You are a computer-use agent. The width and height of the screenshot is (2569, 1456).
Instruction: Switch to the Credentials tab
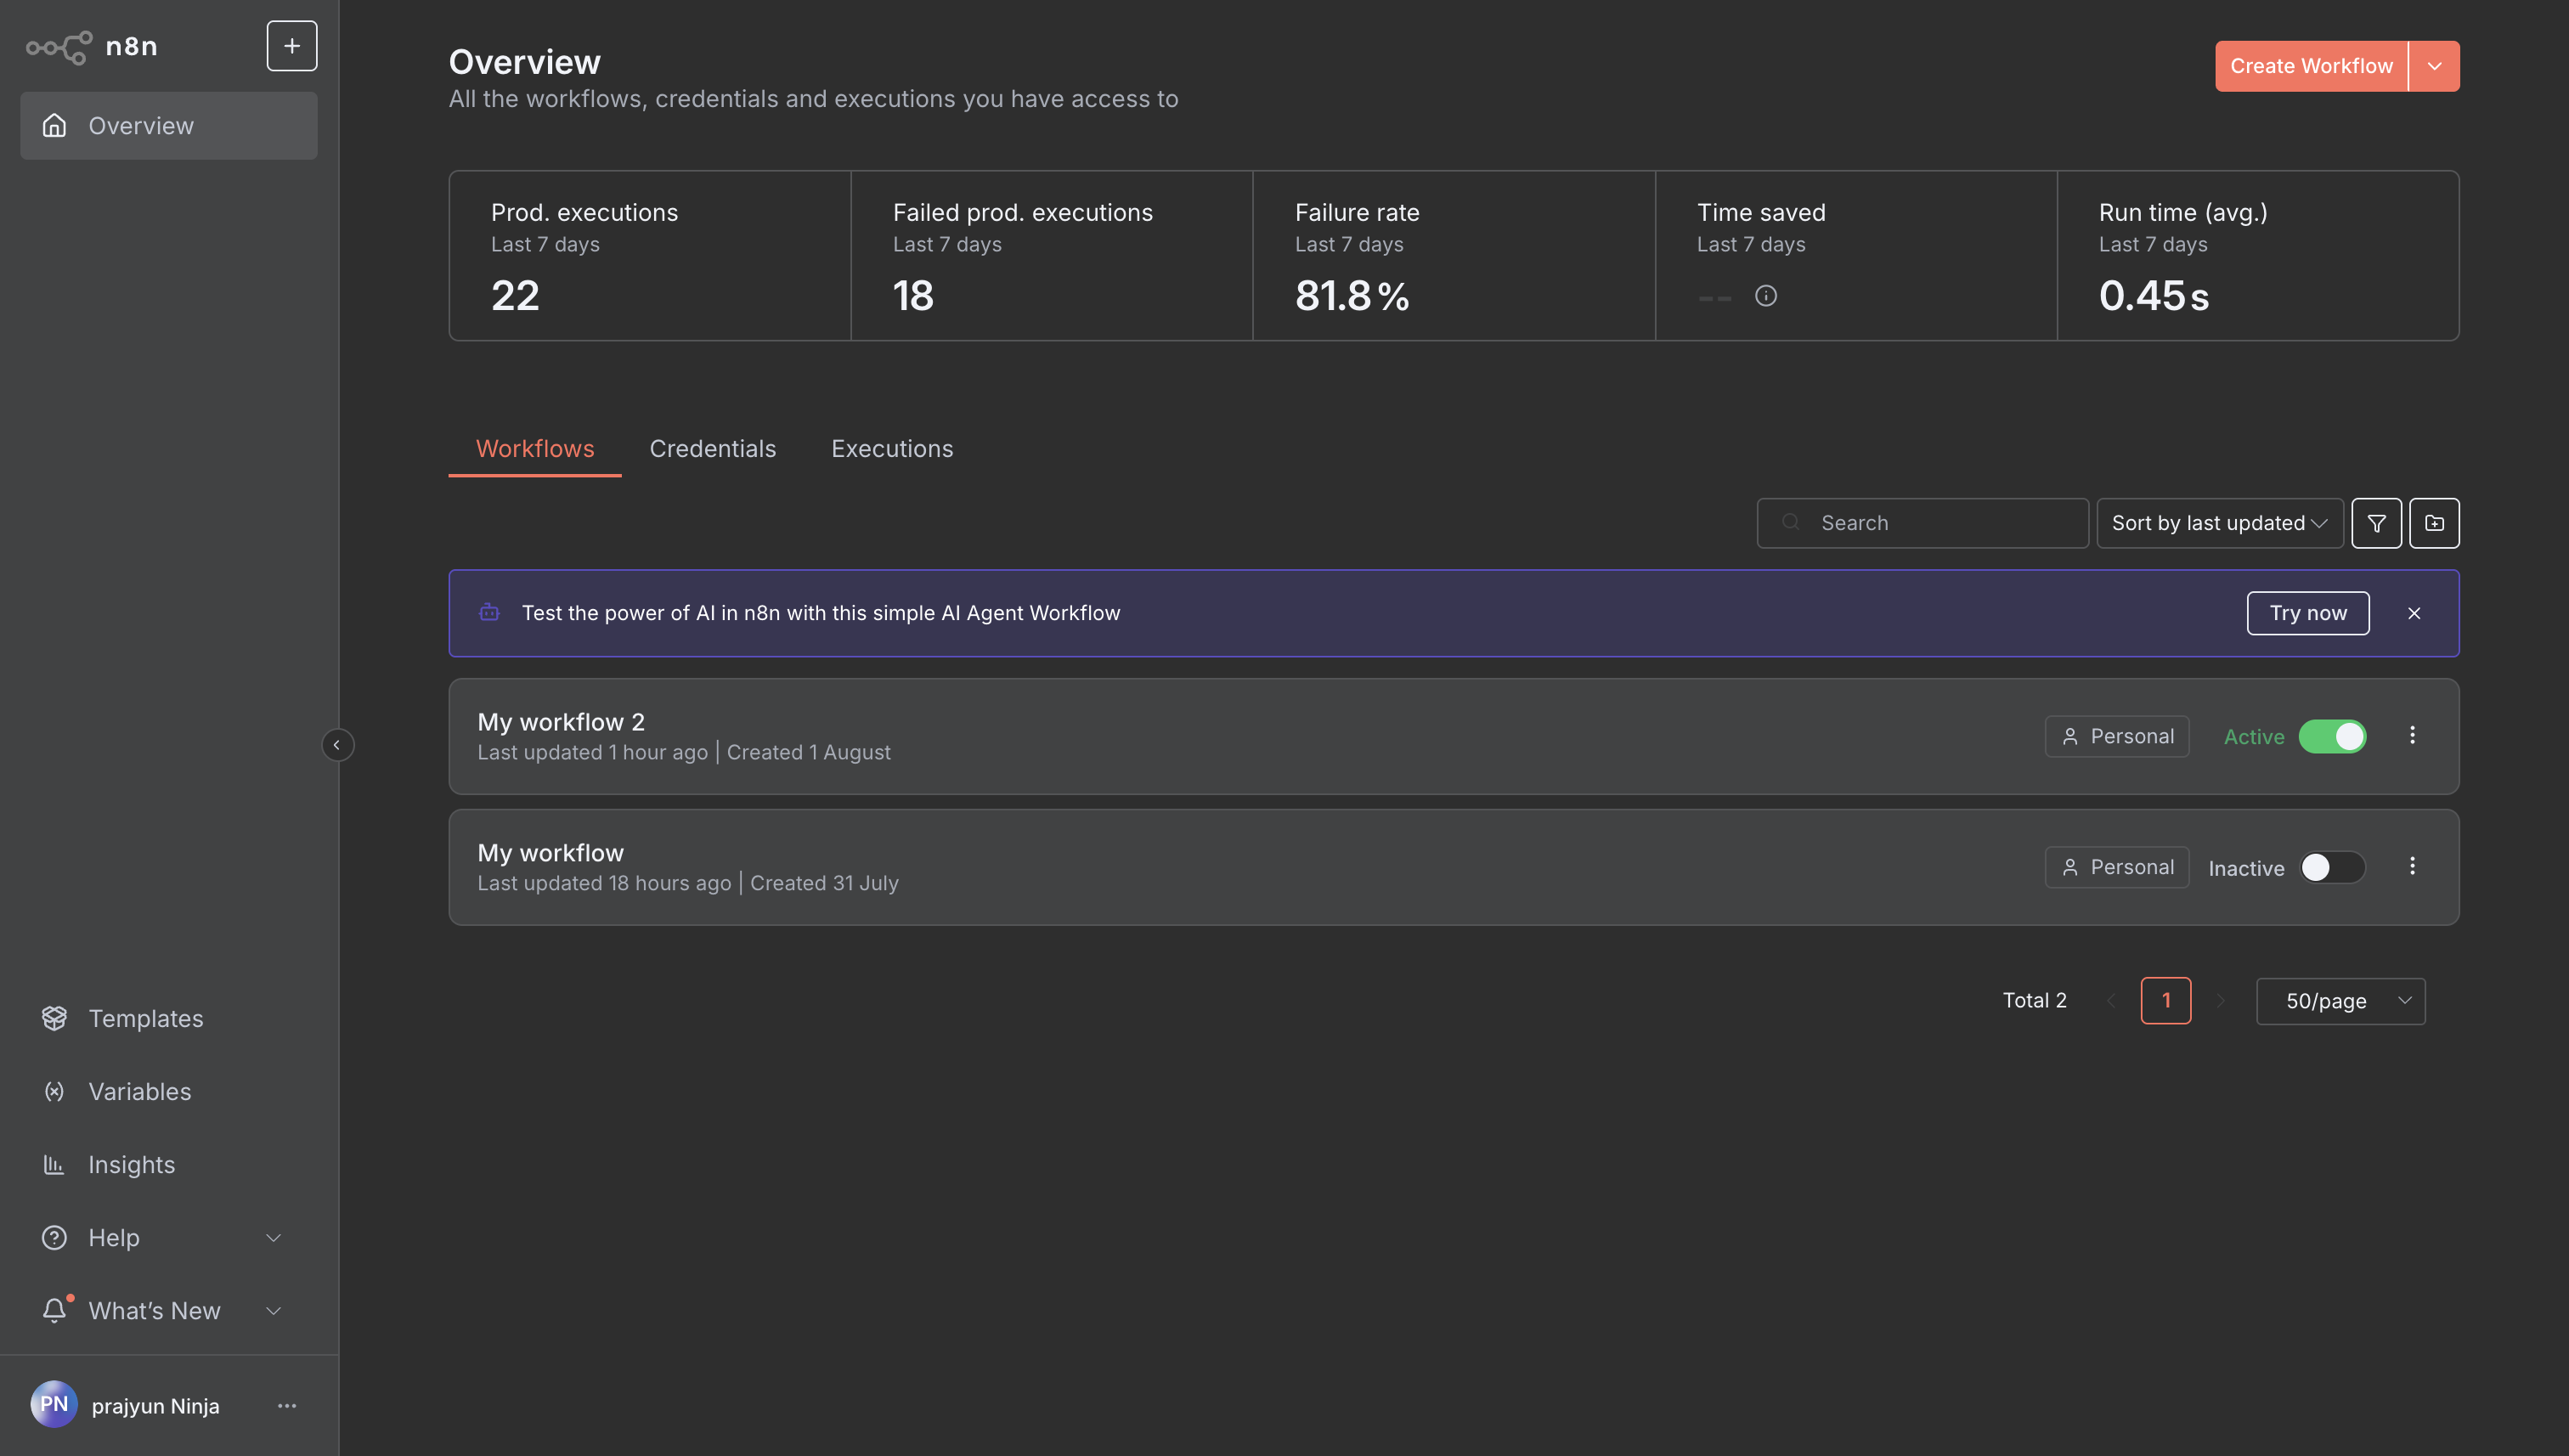[713, 448]
